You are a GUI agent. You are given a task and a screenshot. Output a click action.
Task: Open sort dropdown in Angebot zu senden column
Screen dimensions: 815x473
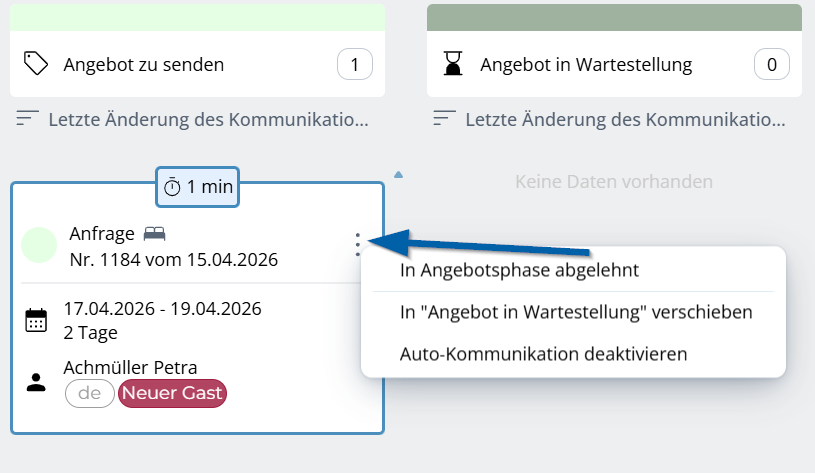[208, 120]
